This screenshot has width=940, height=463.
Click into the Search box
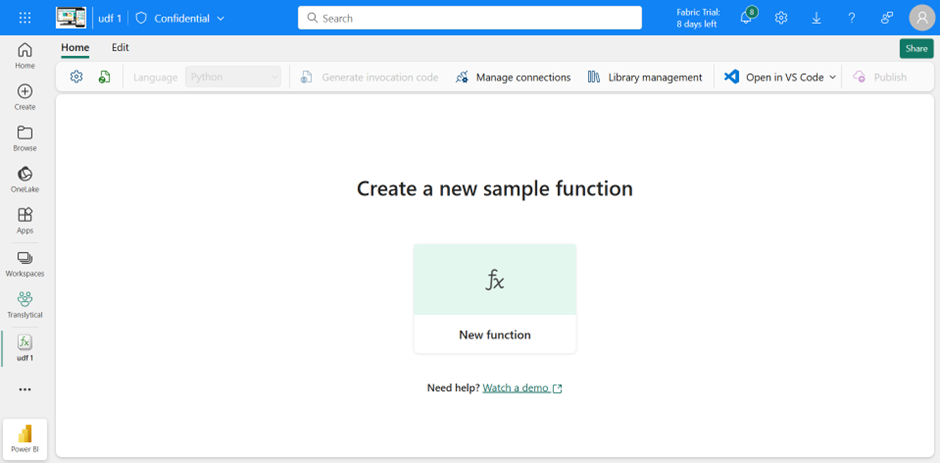[x=470, y=18]
